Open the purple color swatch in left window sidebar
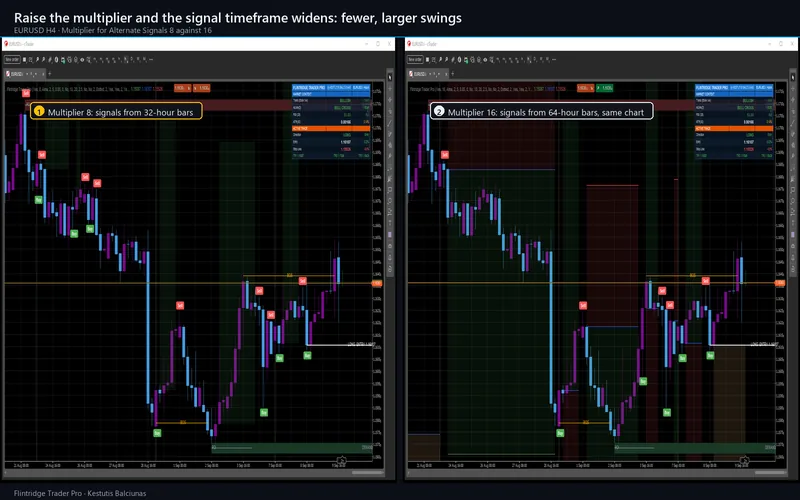The width and height of the screenshot is (800, 500). click(x=390, y=235)
